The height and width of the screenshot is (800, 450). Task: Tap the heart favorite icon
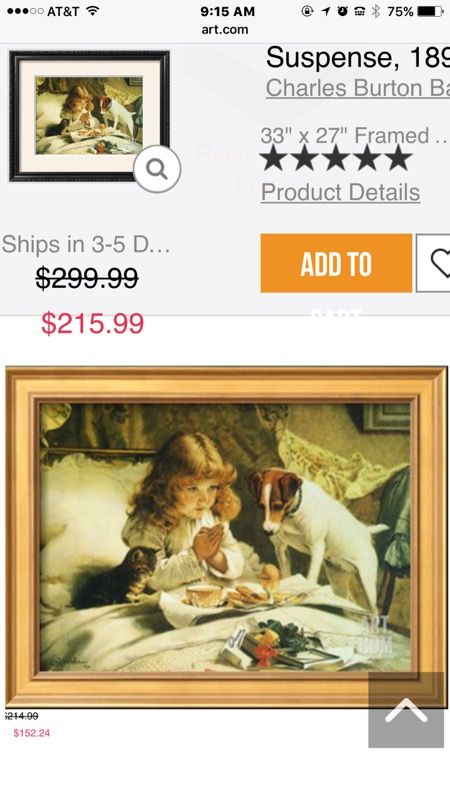pos(440,263)
